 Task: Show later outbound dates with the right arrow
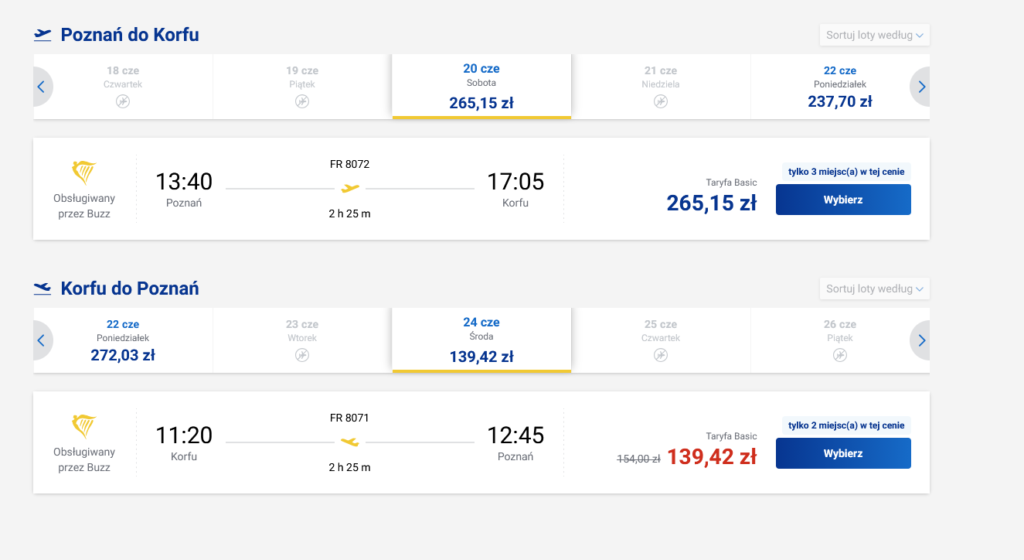921,87
